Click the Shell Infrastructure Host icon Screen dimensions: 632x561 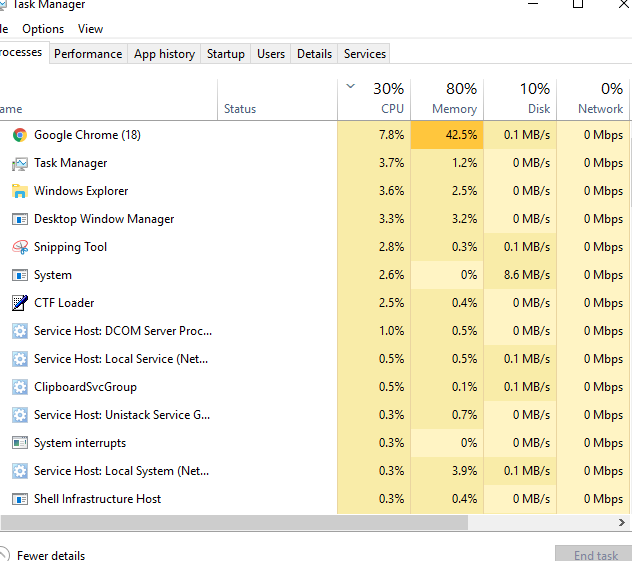[x=20, y=499]
